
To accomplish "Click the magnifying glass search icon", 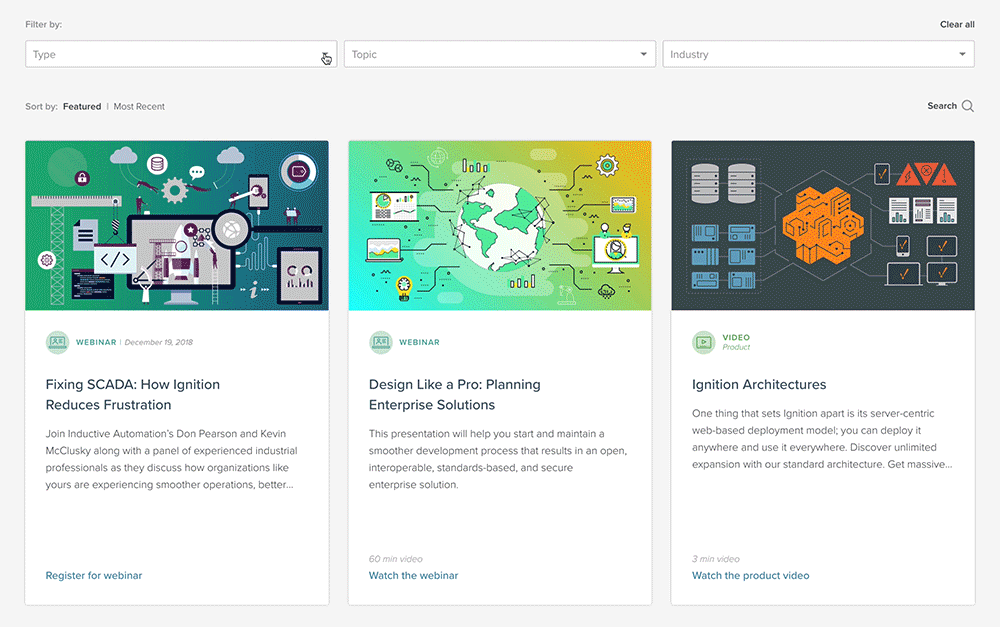I will 967,106.
